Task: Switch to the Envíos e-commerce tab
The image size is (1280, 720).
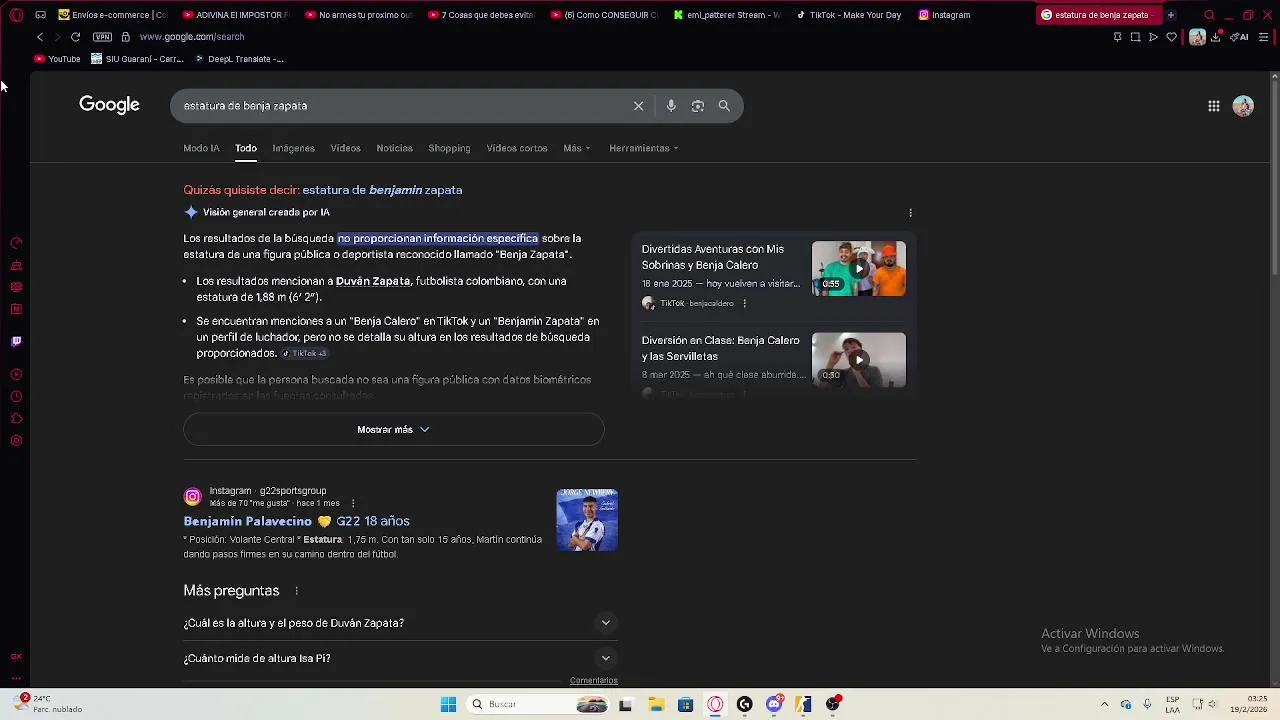Action: click(113, 15)
